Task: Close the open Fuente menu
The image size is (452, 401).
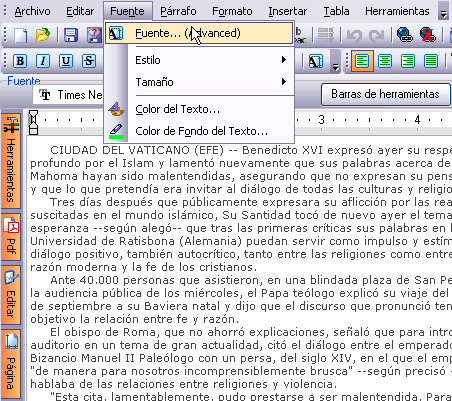Action: click(x=128, y=11)
